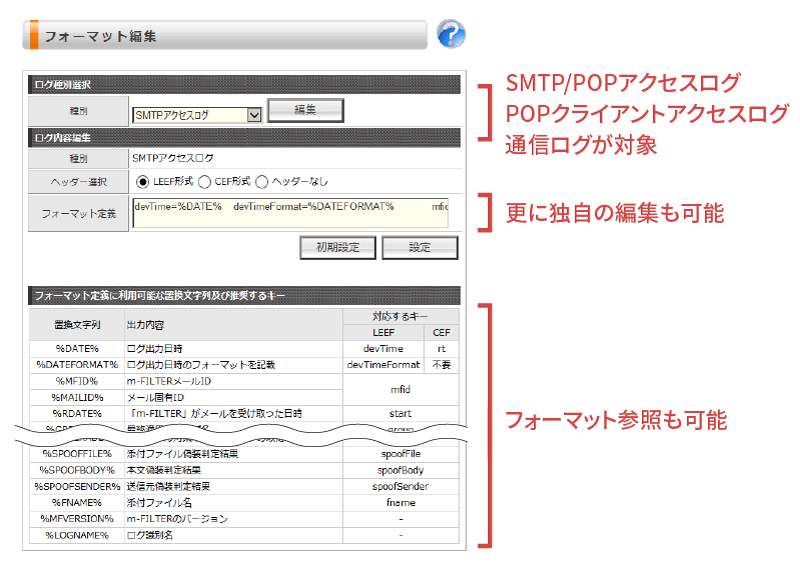This screenshot has width=800, height=571.
Task: Click the %LOGNAME% table cell
Action: (76, 536)
